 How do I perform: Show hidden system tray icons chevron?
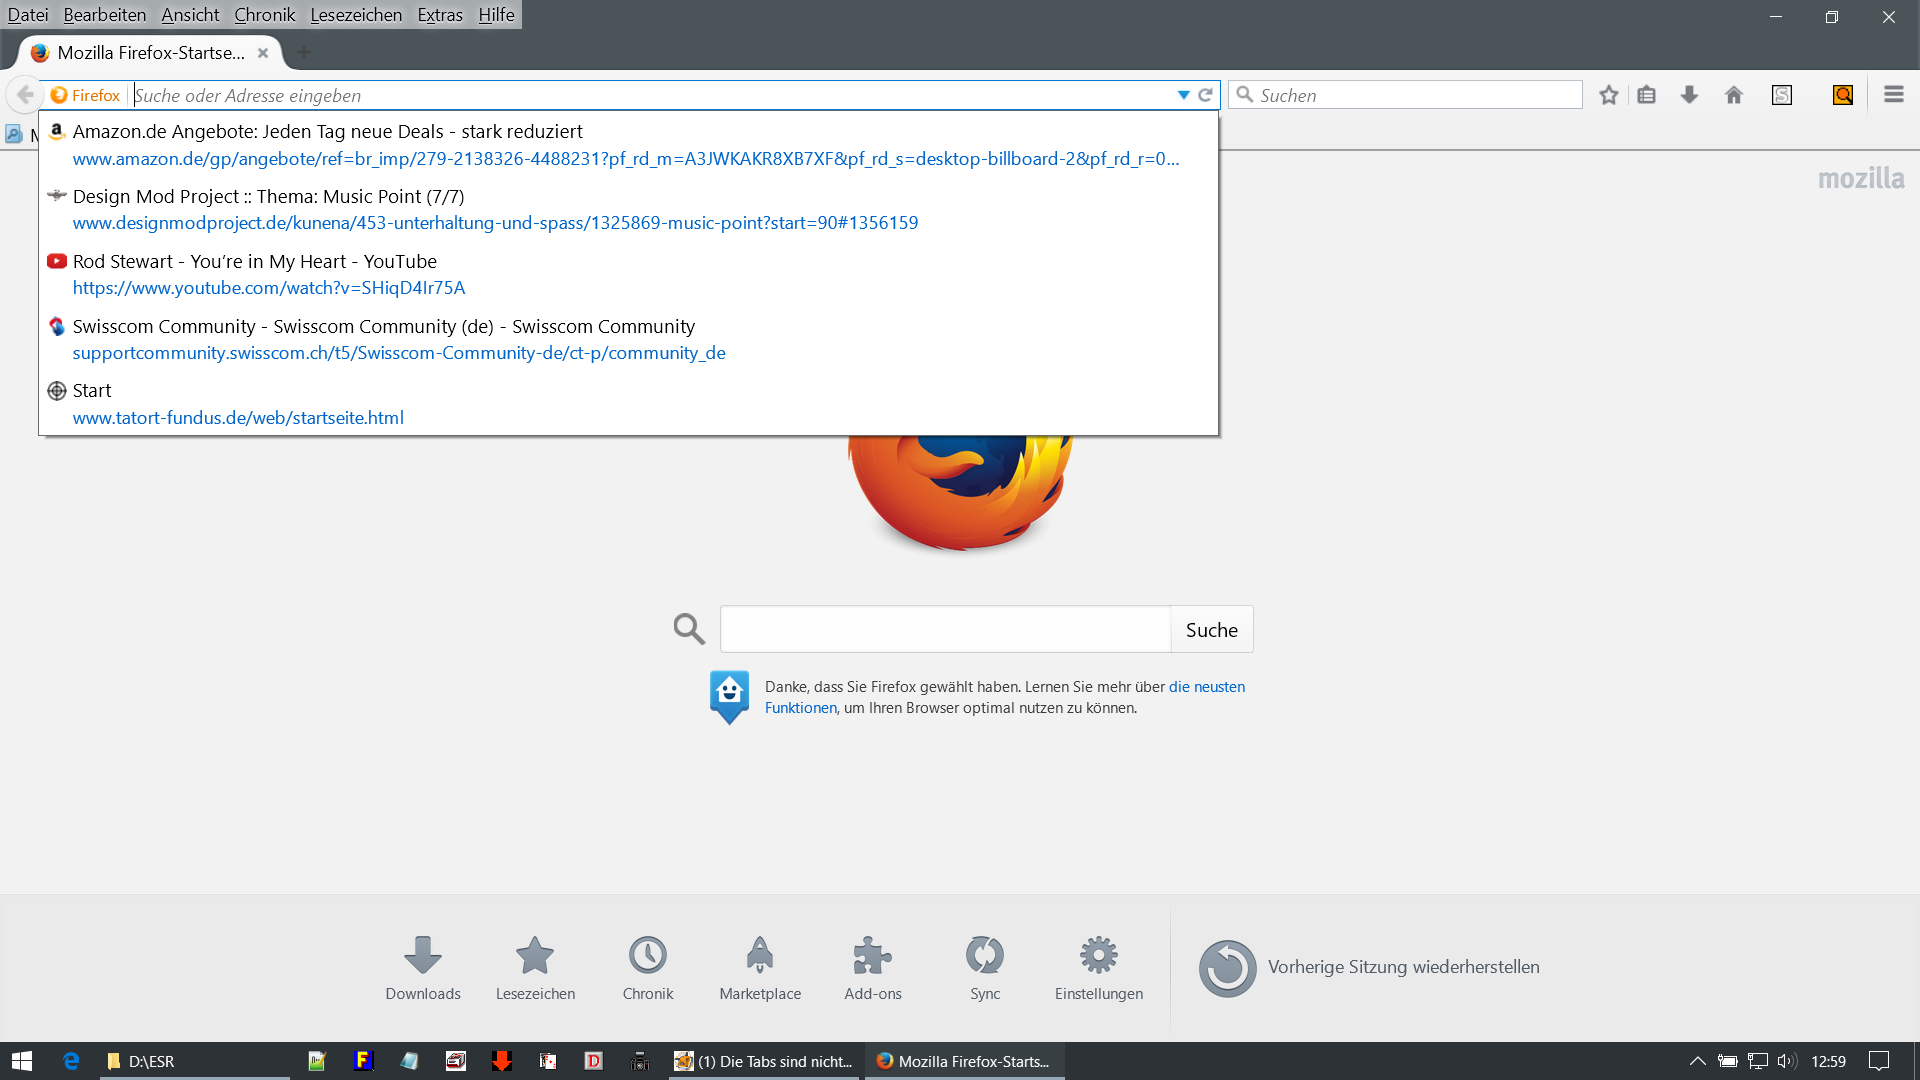(x=1697, y=1061)
